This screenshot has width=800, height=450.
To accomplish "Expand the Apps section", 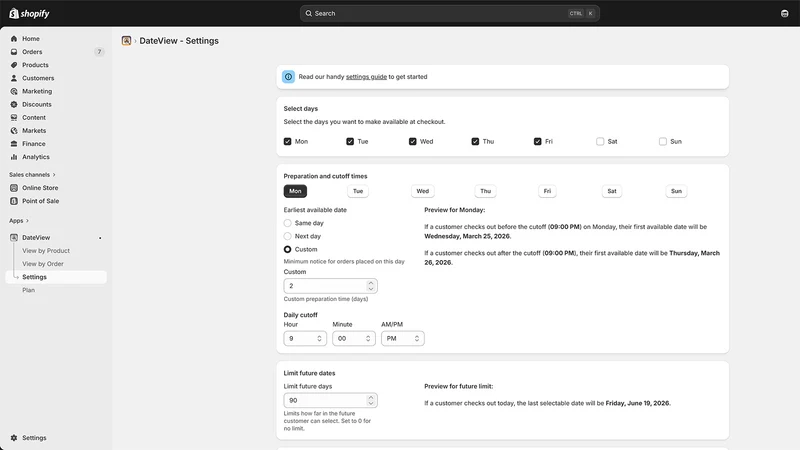I will coord(19,220).
